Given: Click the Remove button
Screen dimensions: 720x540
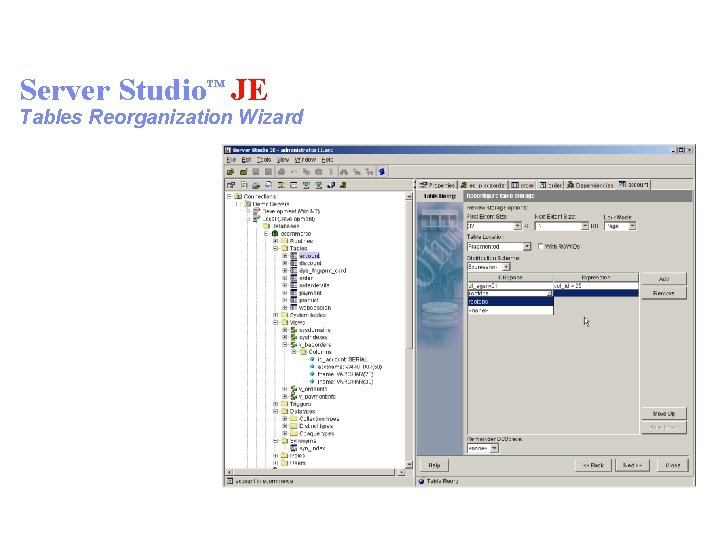Looking at the screenshot, I should [664, 293].
